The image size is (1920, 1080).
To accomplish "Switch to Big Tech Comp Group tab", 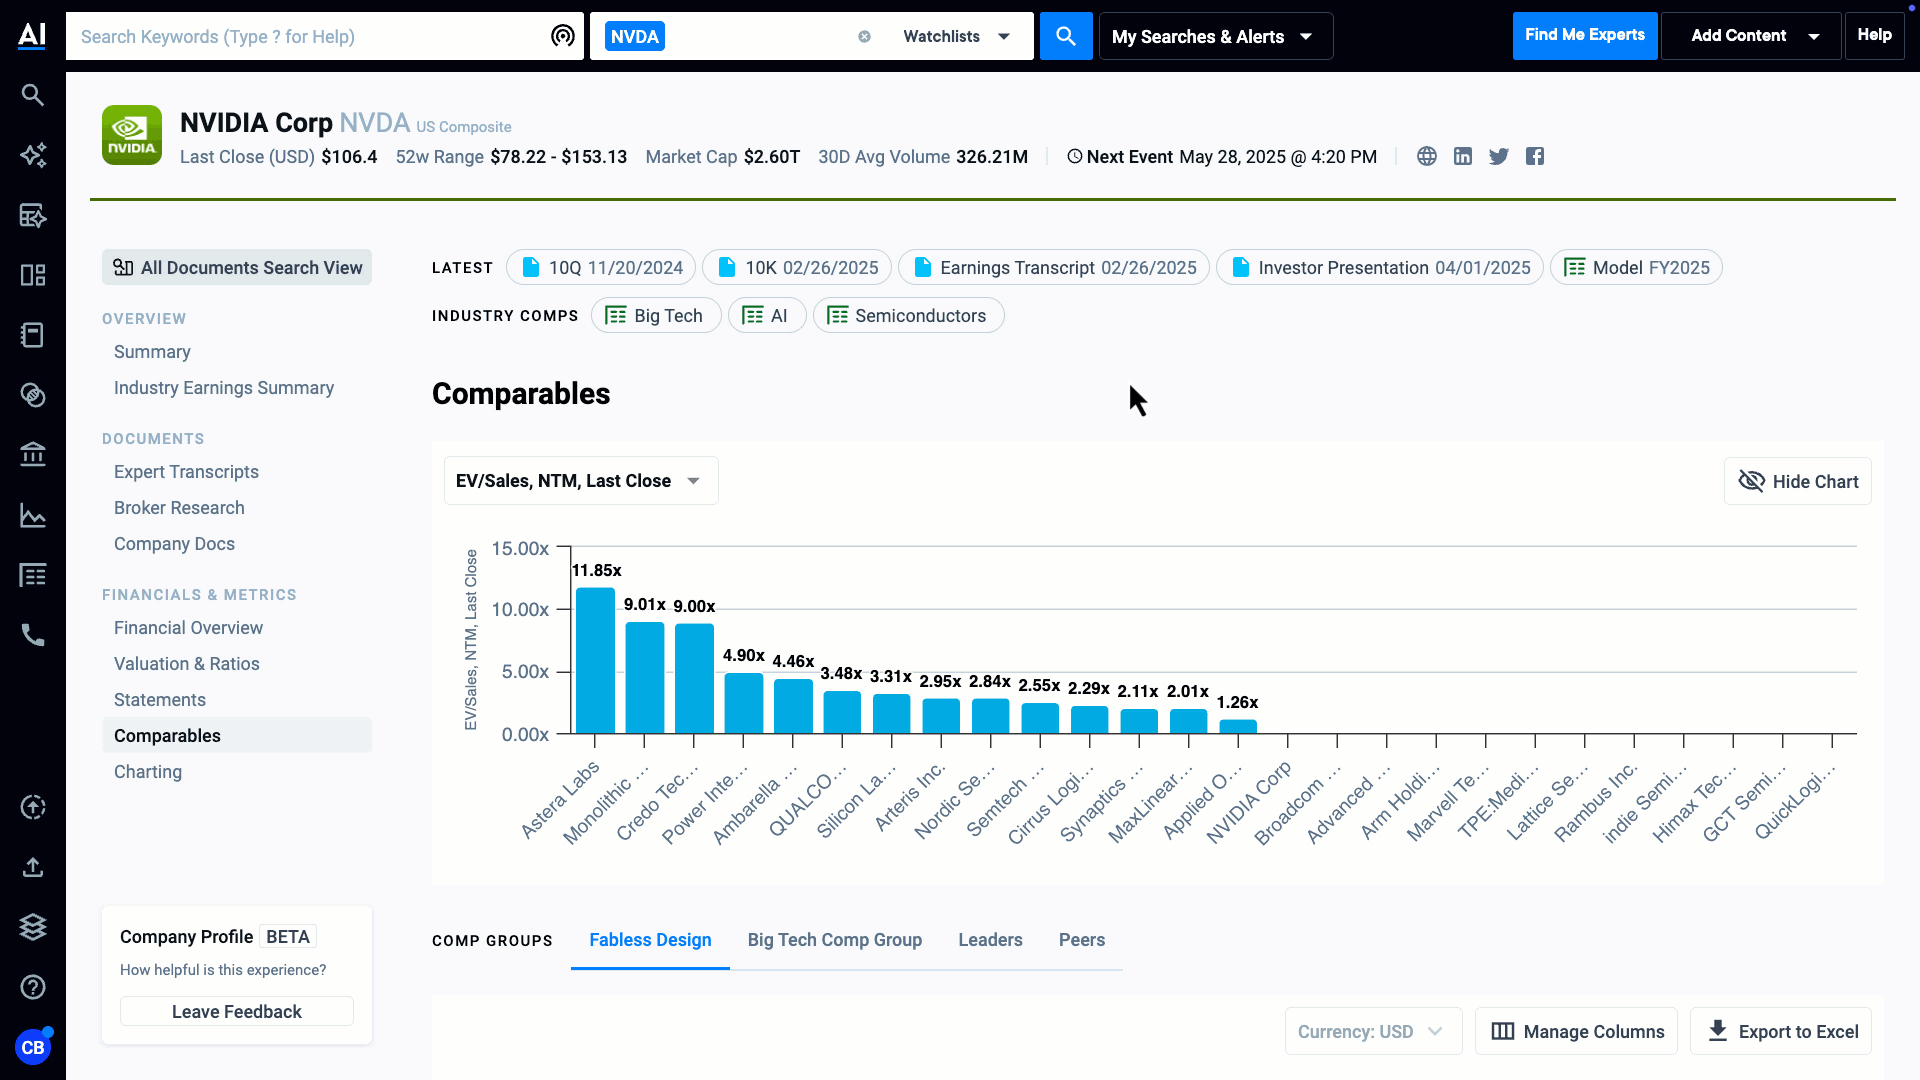I will point(835,940).
